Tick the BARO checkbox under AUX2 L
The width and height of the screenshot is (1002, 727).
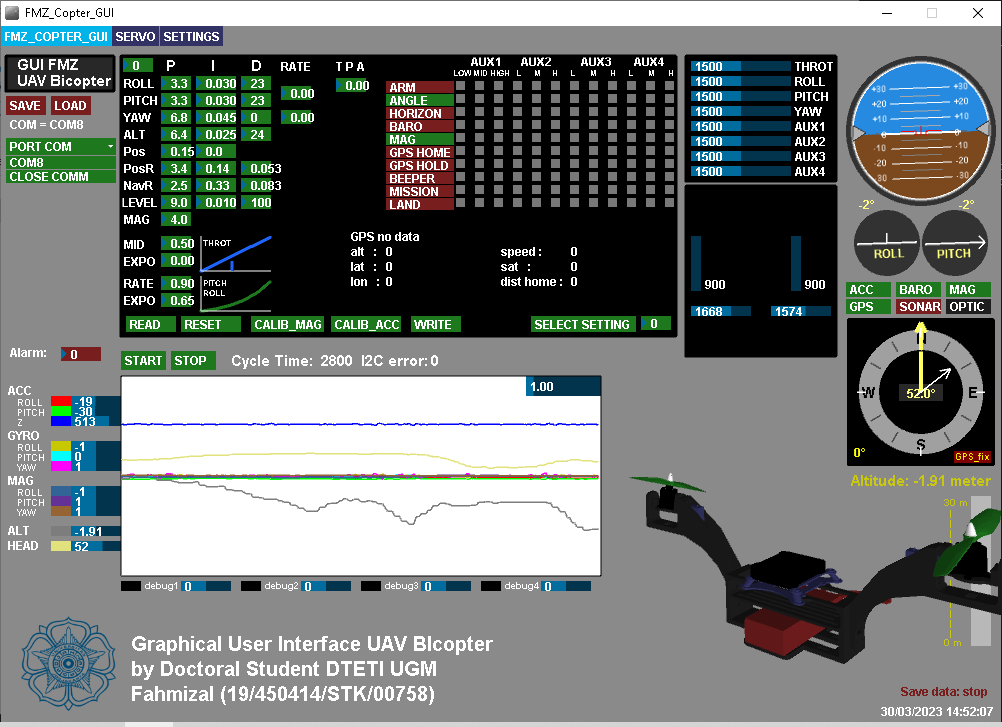tap(518, 126)
